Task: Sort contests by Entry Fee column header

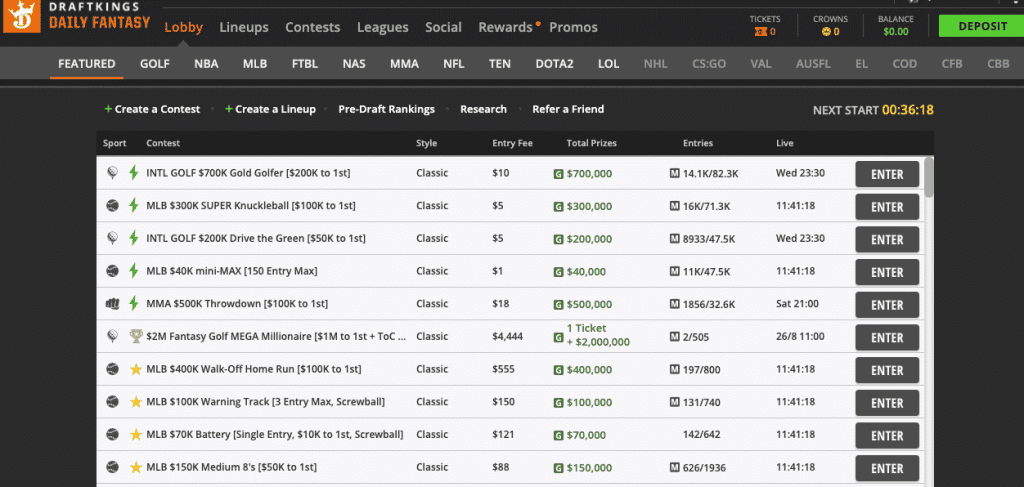Action: [513, 143]
